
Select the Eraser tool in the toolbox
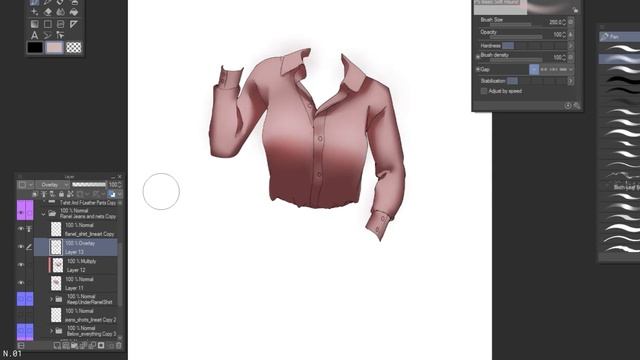[x=48, y=12]
